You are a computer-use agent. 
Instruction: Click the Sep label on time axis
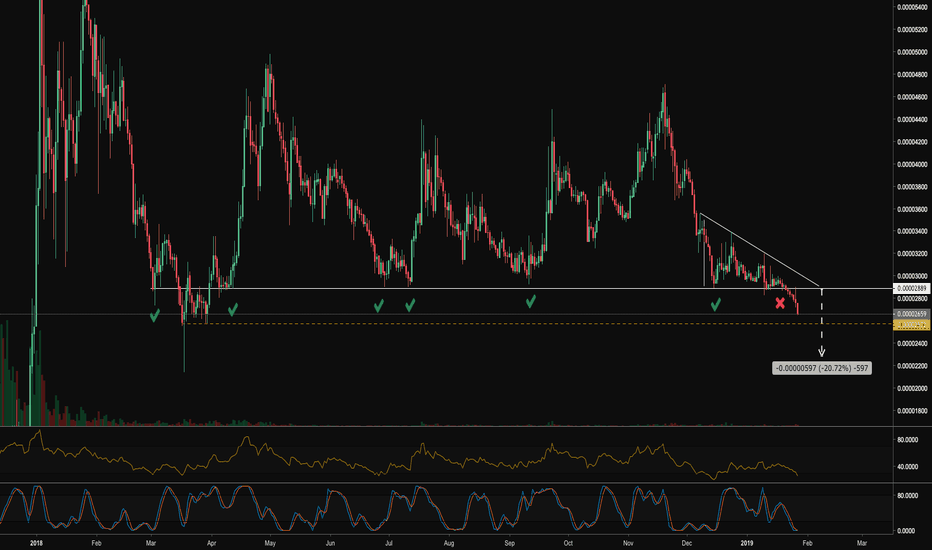pyautogui.click(x=509, y=543)
